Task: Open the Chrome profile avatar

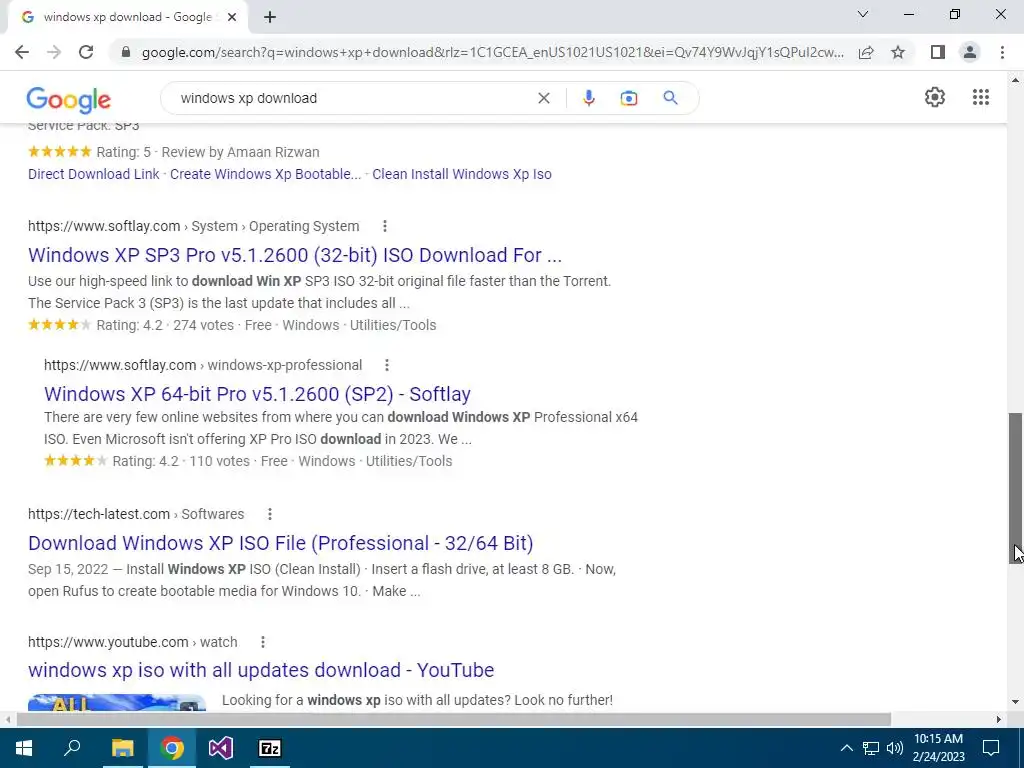Action: (x=970, y=52)
